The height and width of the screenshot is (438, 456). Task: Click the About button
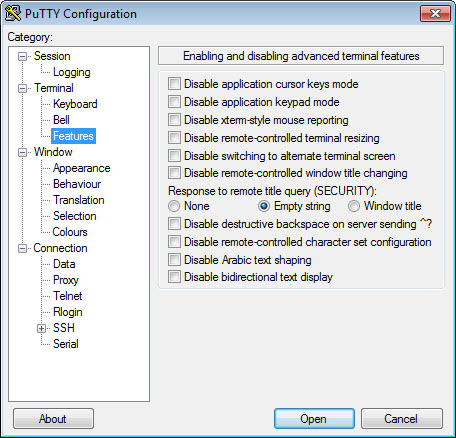tap(53, 419)
